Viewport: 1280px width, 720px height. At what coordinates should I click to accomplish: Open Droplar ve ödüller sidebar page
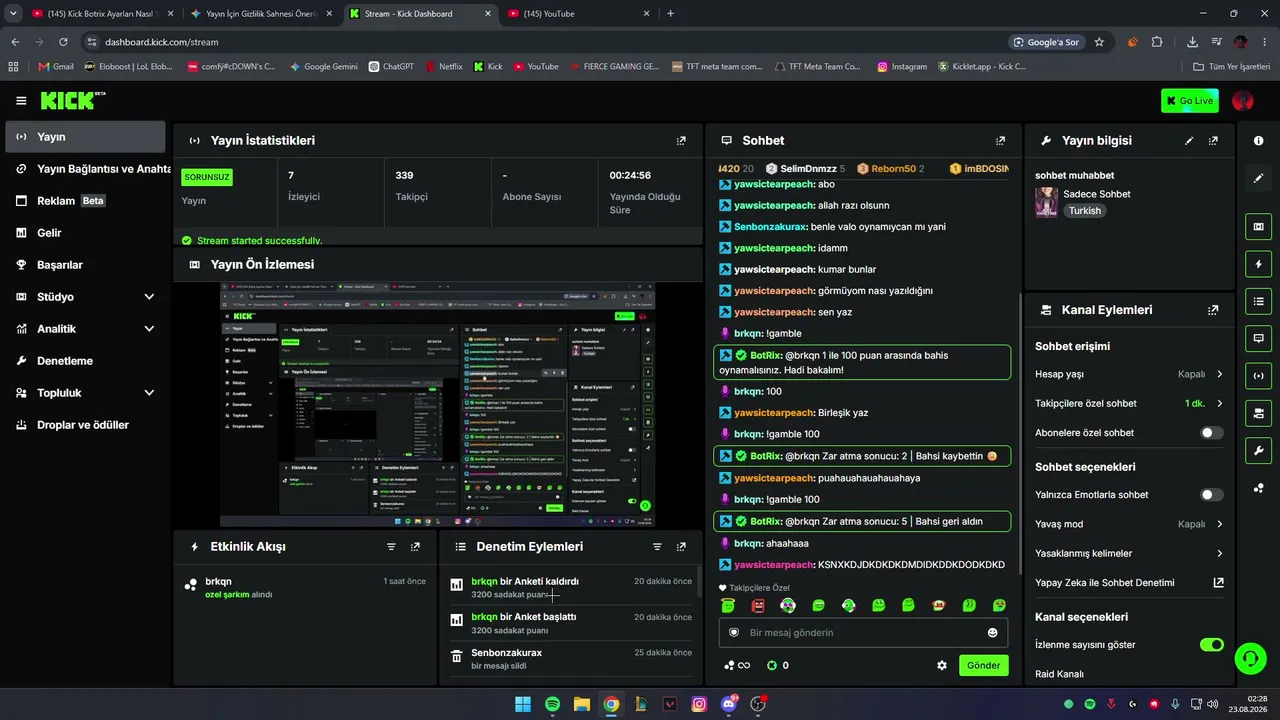[x=85, y=425]
